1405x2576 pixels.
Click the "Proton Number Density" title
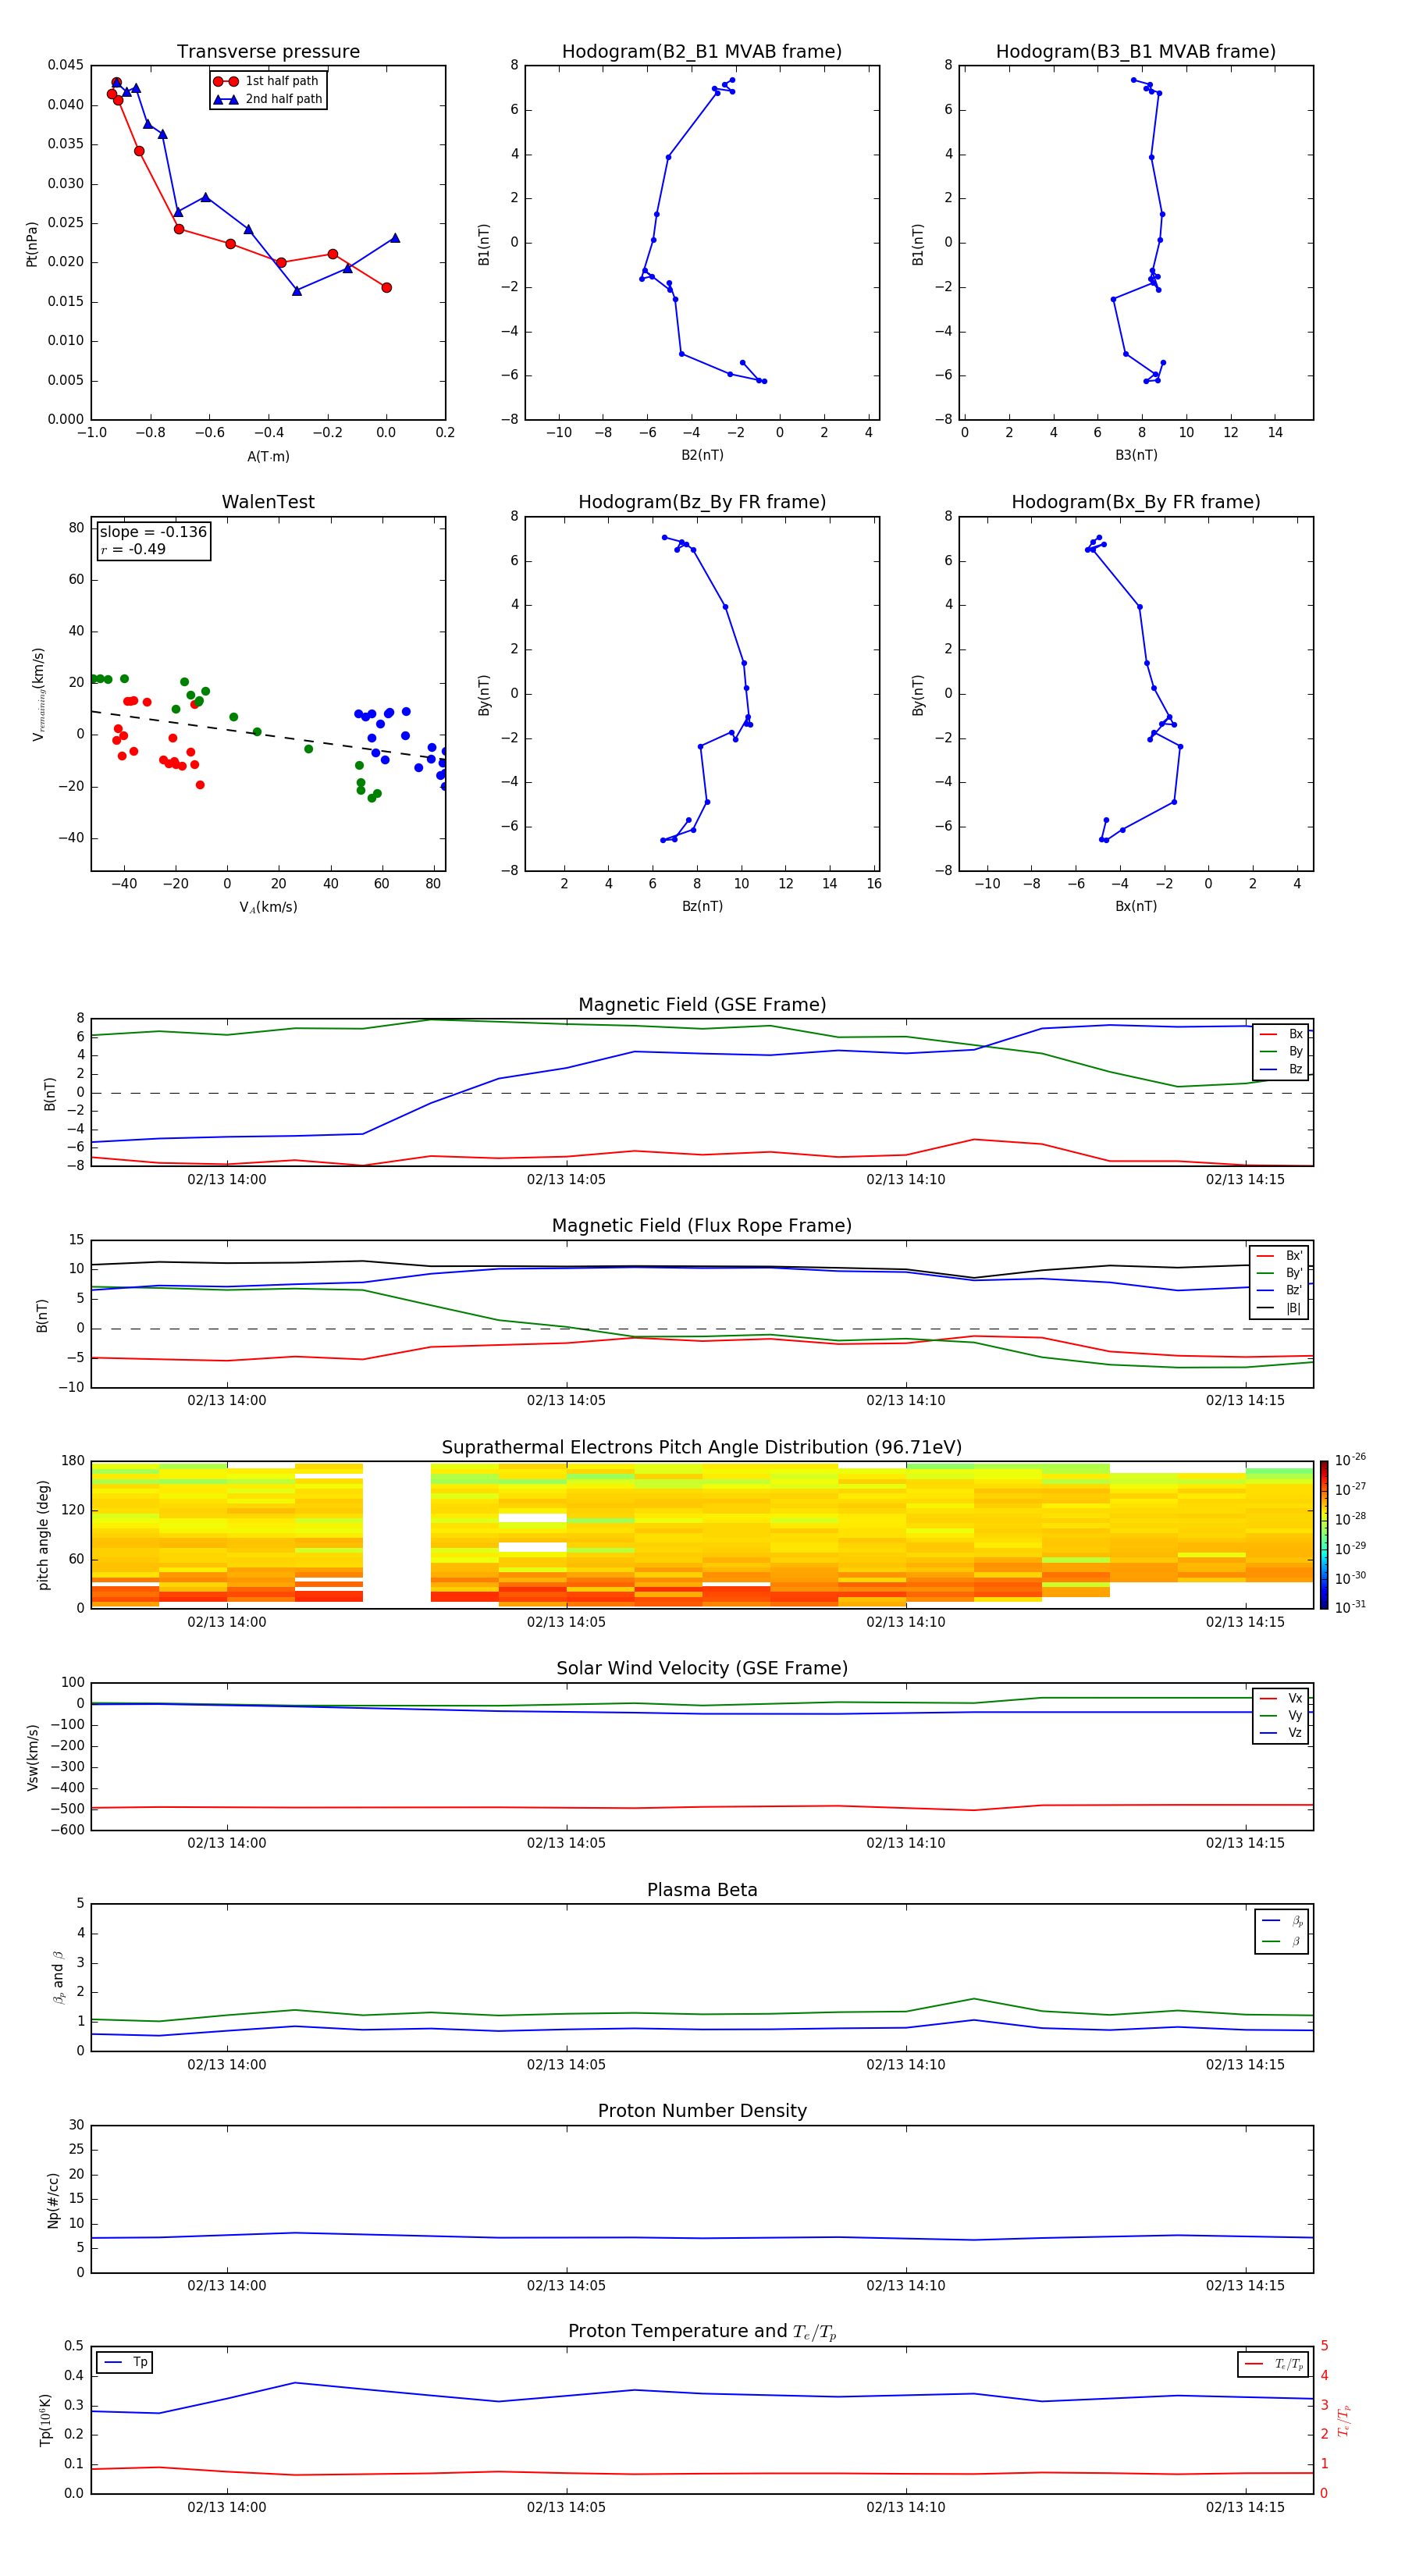(702, 2111)
